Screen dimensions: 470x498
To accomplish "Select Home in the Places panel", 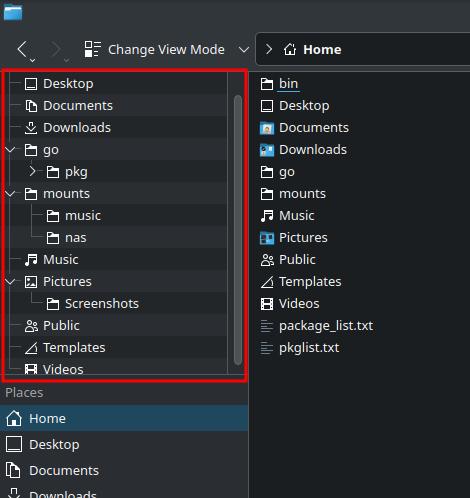I will pos(124,418).
